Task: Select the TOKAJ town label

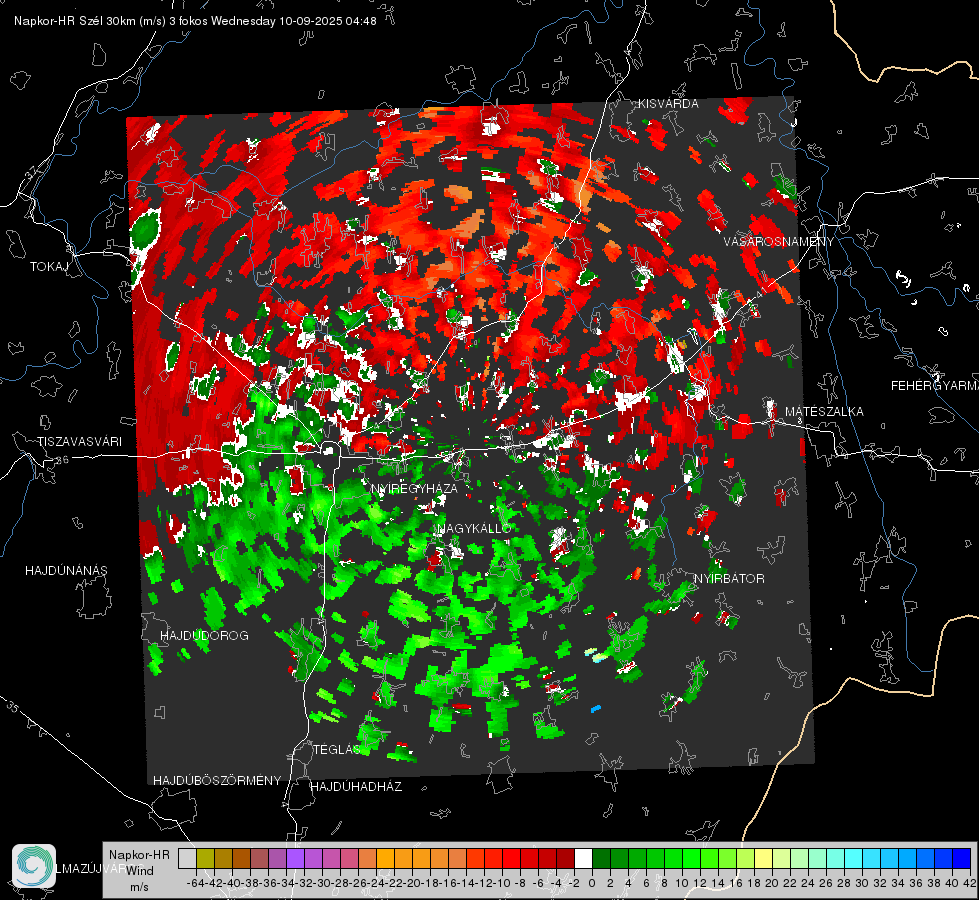Action: [49, 267]
